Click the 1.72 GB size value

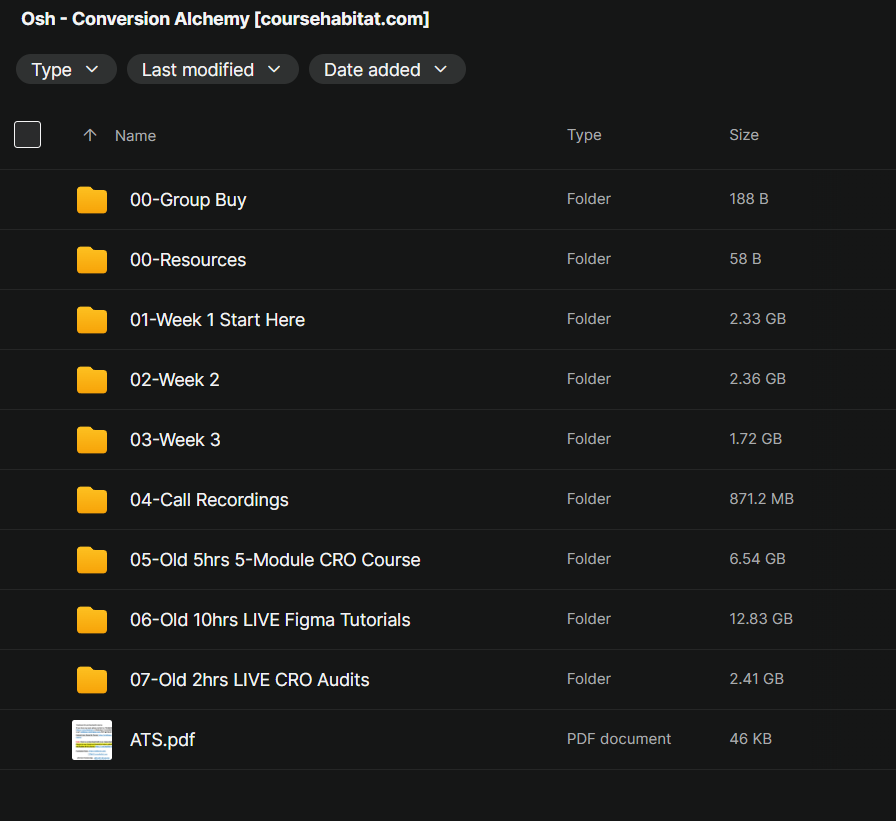coord(755,439)
